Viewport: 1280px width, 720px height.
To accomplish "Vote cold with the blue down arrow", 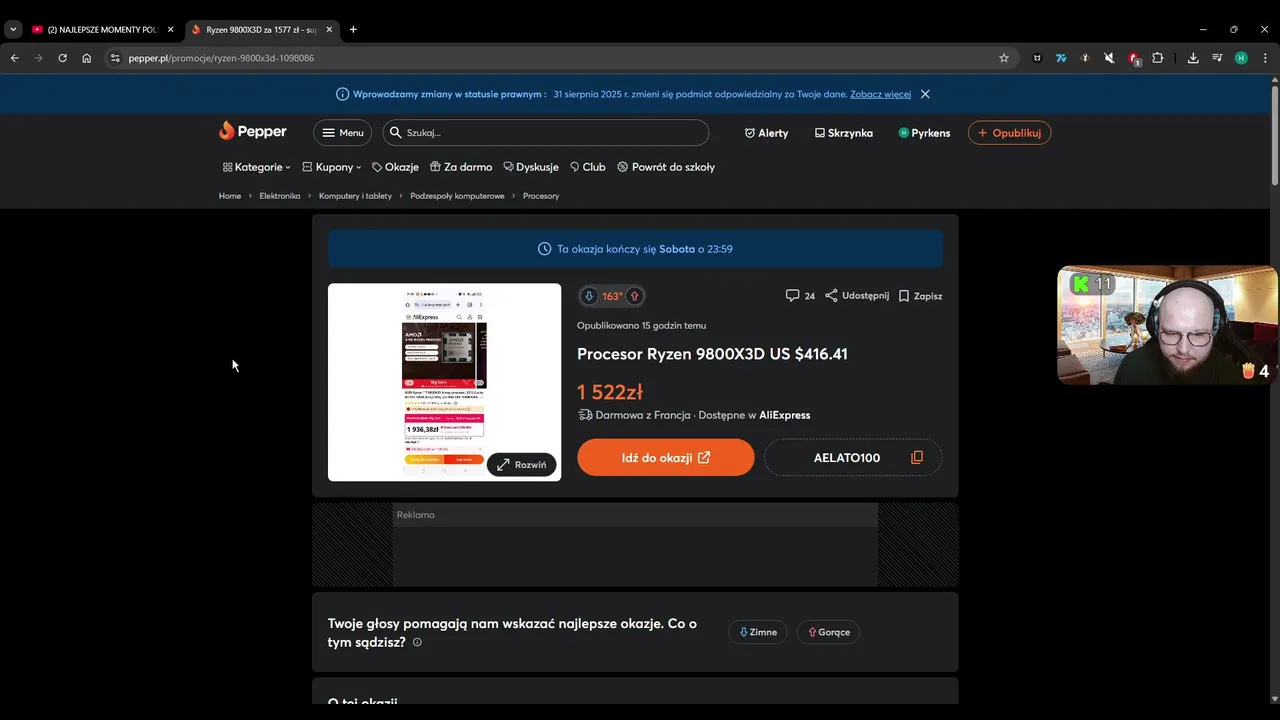I will pos(589,296).
